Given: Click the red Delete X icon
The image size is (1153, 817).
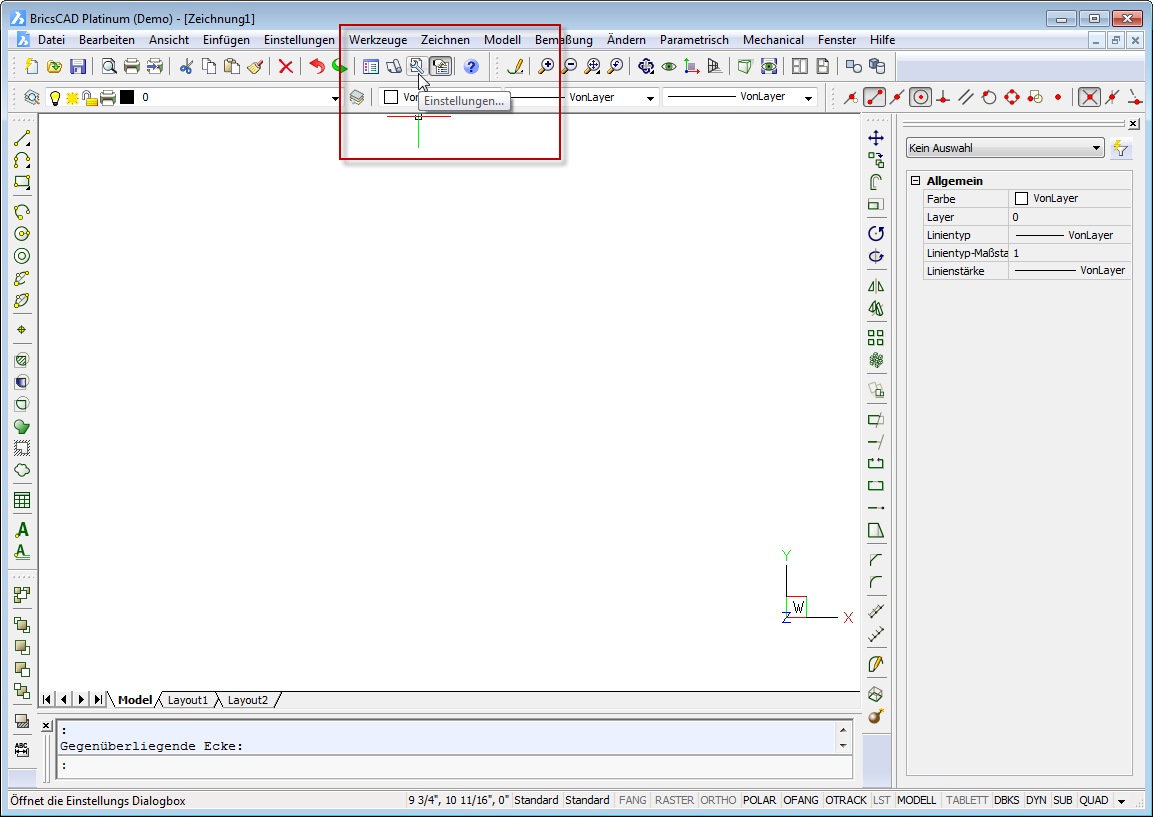Looking at the screenshot, I should [286, 67].
